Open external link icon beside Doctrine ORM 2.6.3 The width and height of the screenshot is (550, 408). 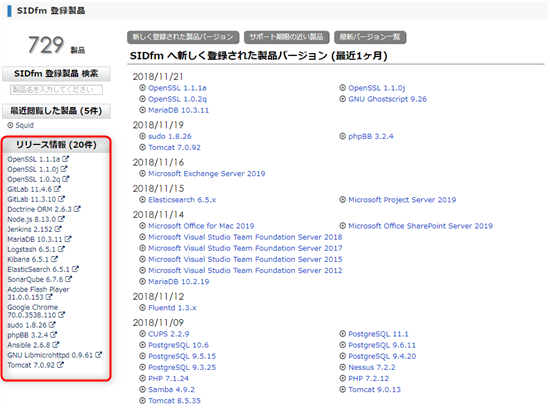click(77, 209)
